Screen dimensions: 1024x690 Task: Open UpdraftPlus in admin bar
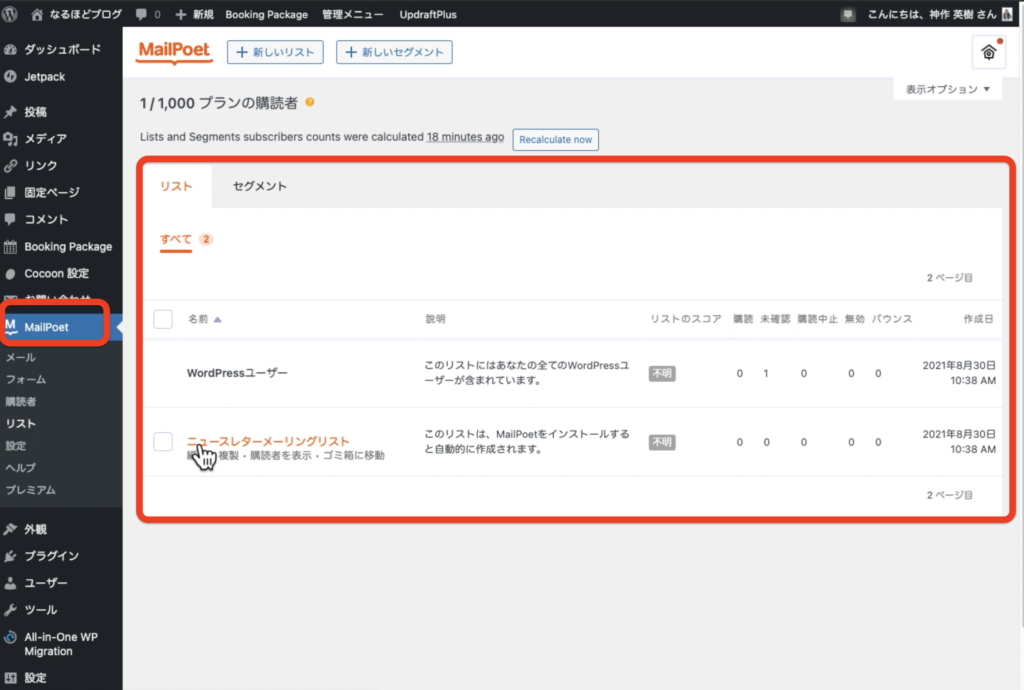428,14
